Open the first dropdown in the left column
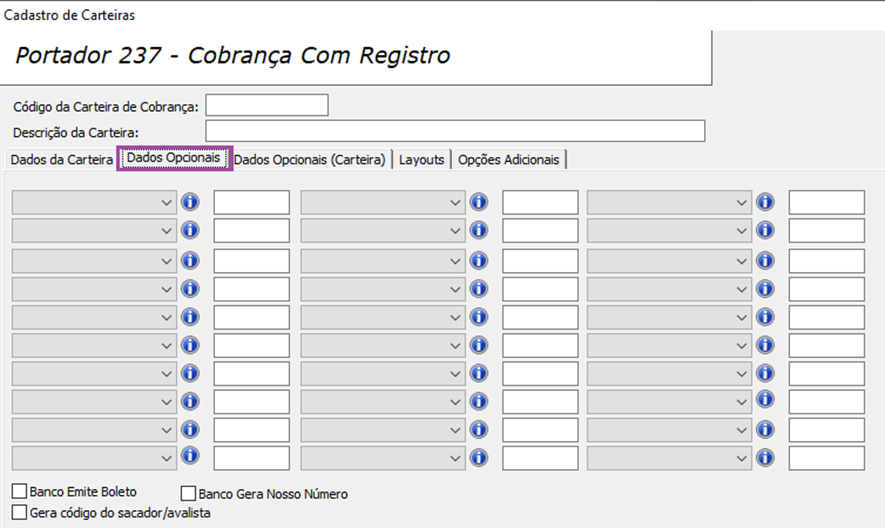 pyautogui.click(x=94, y=202)
